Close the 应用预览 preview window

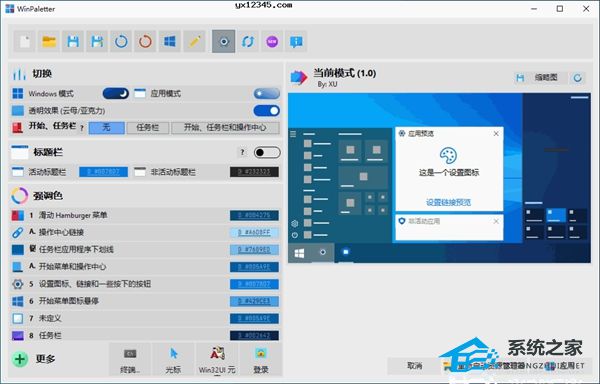click(x=496, y=133)
